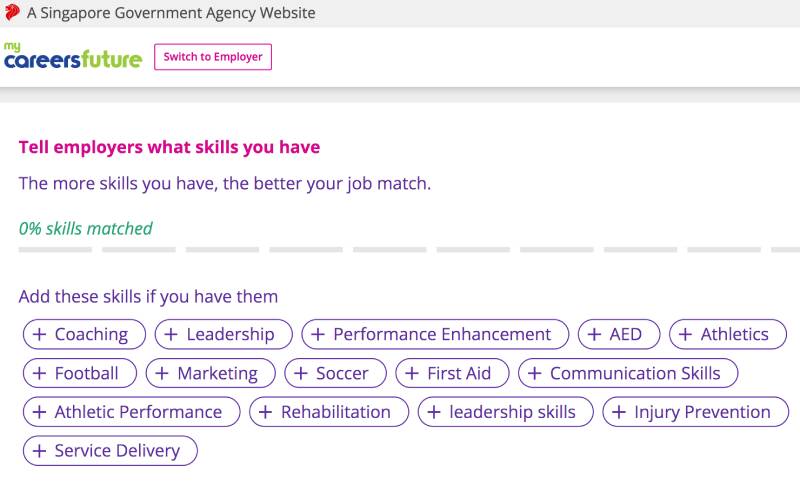Click the Switch to Employer button

213,57
